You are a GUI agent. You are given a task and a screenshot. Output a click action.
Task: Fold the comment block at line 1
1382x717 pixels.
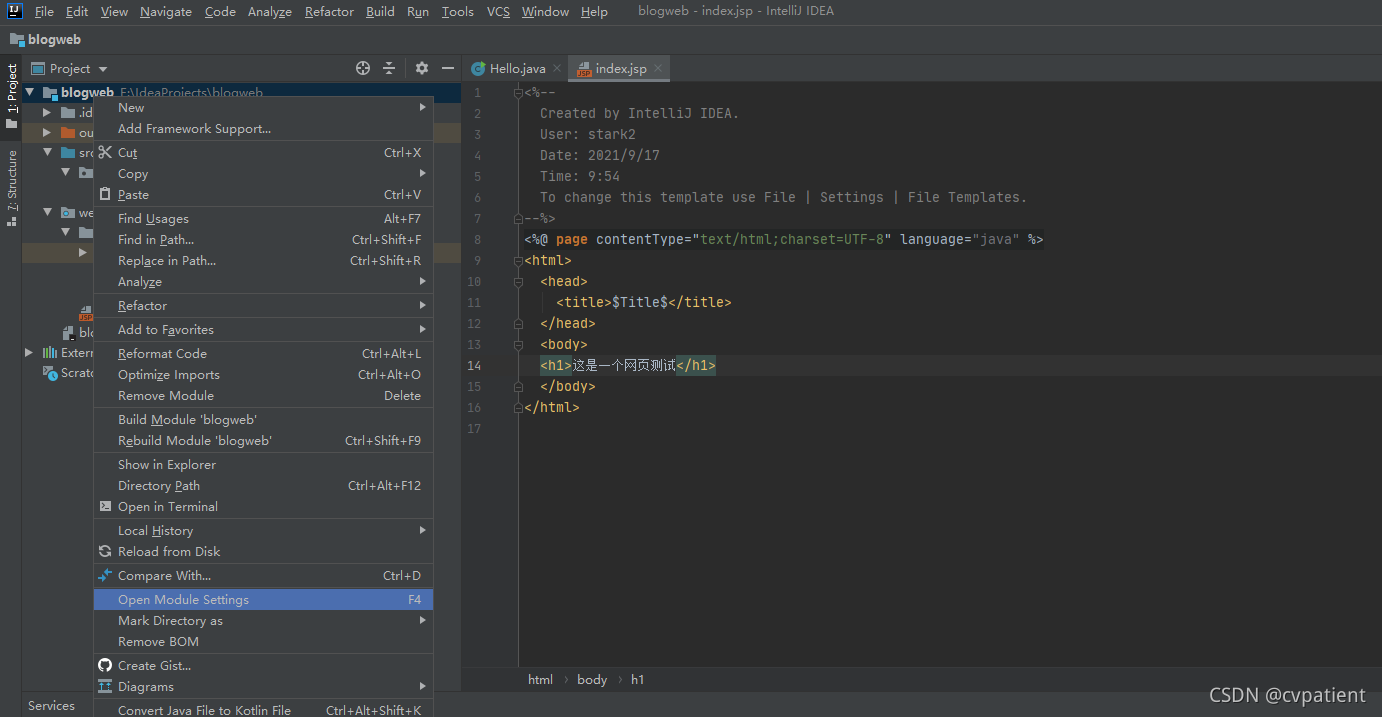(x=518, y=93)
